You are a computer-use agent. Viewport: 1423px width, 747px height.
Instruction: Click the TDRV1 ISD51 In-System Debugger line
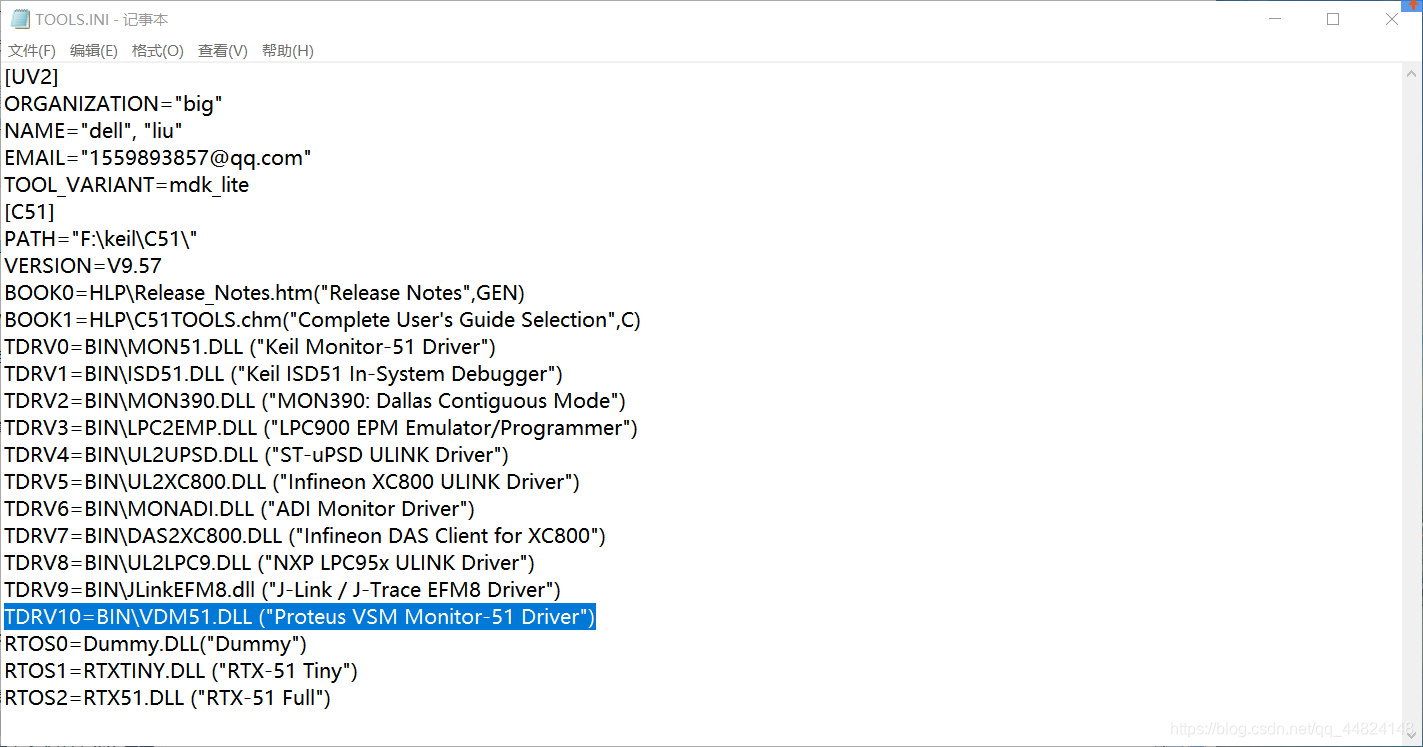click(284, 374)
